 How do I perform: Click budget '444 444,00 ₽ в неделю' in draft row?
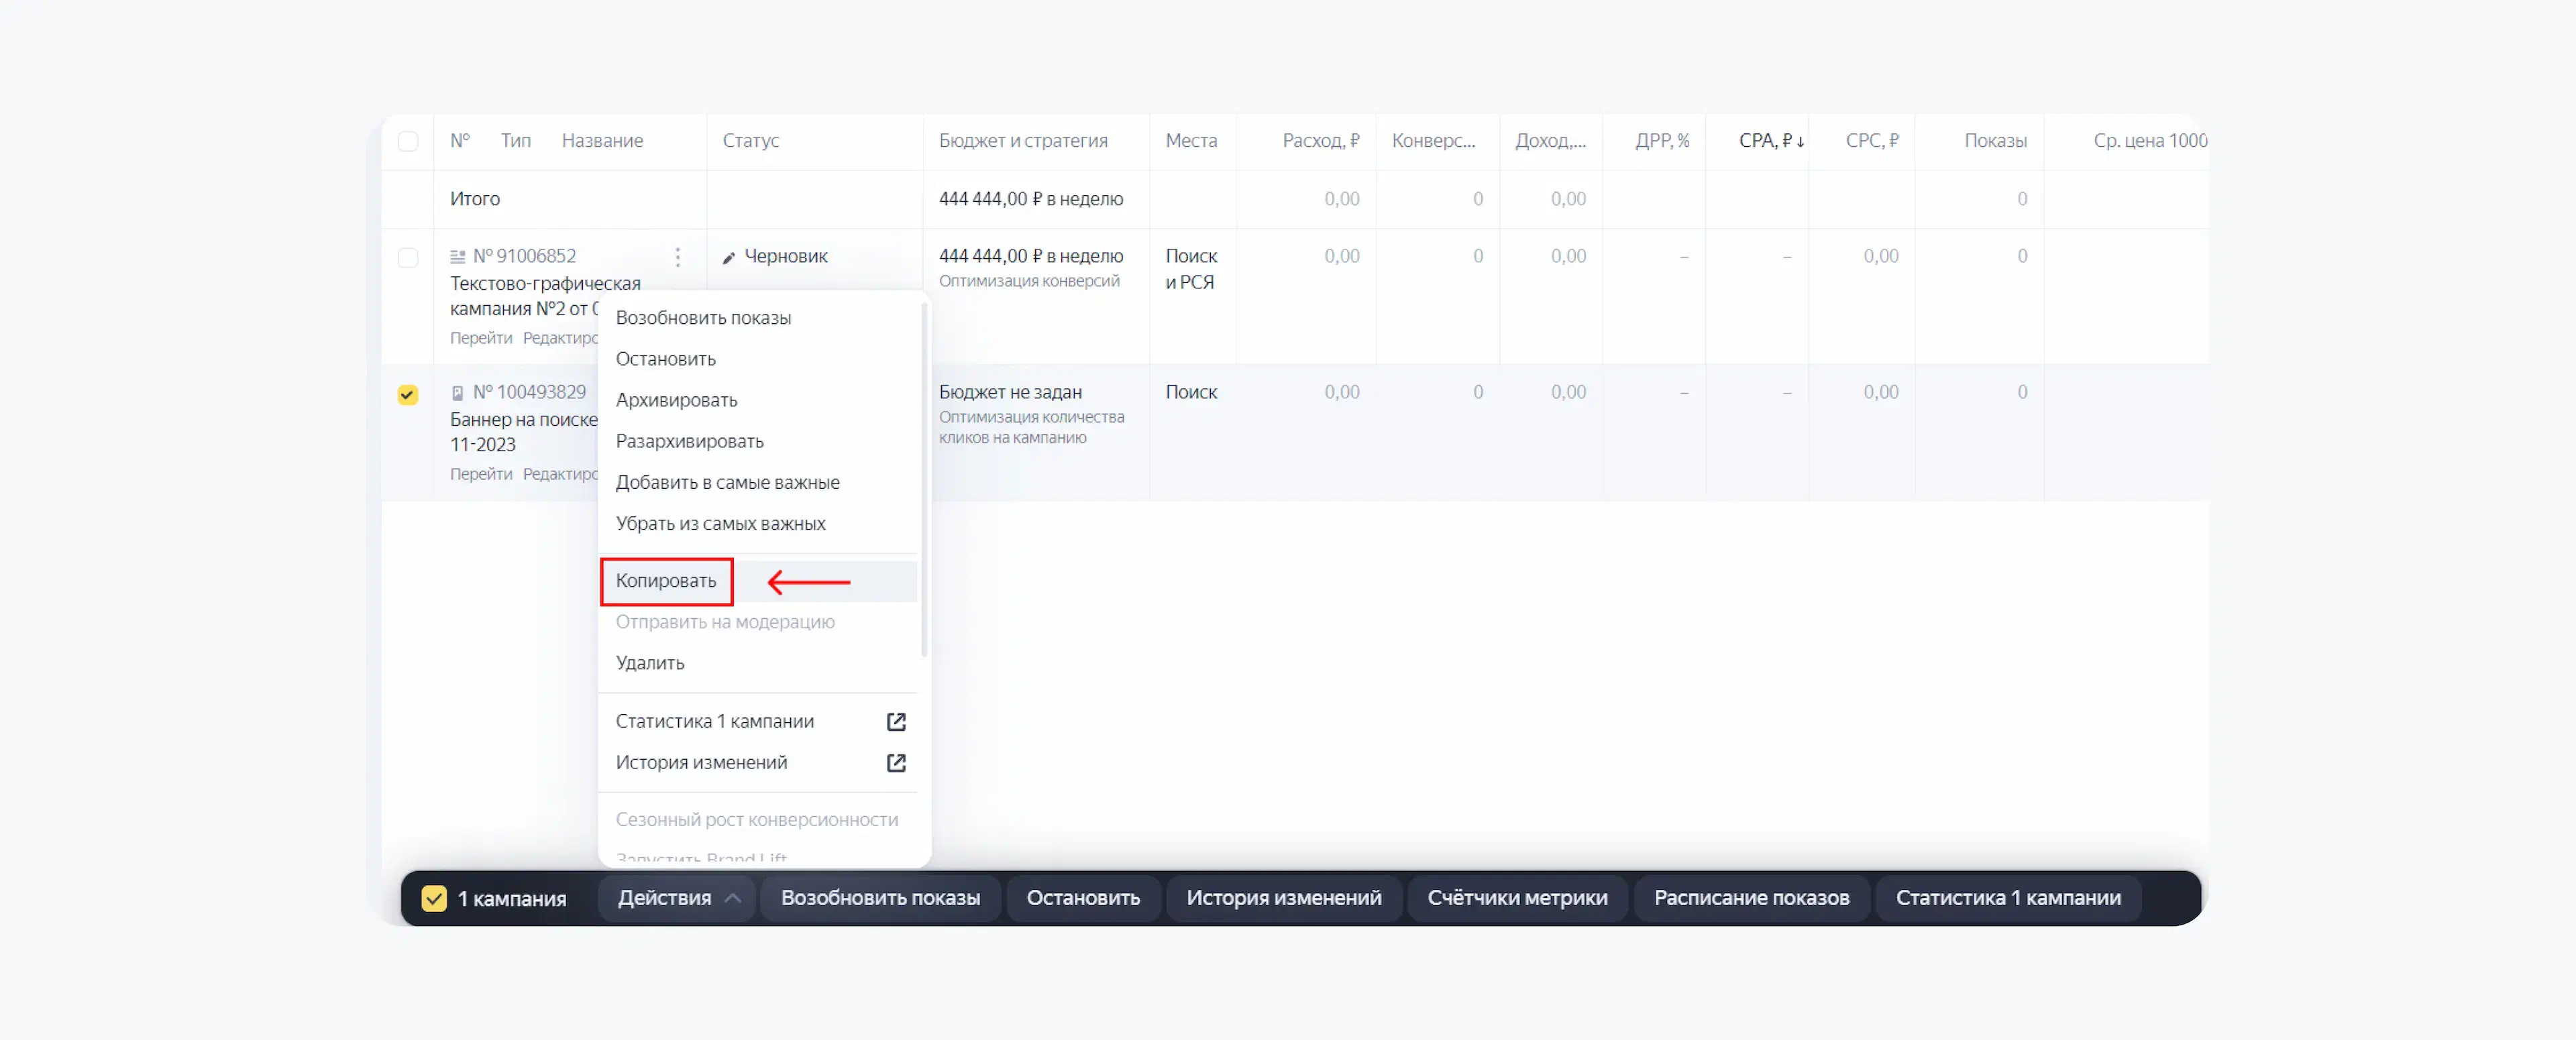pyautogui.click(x=1031, y=257)
